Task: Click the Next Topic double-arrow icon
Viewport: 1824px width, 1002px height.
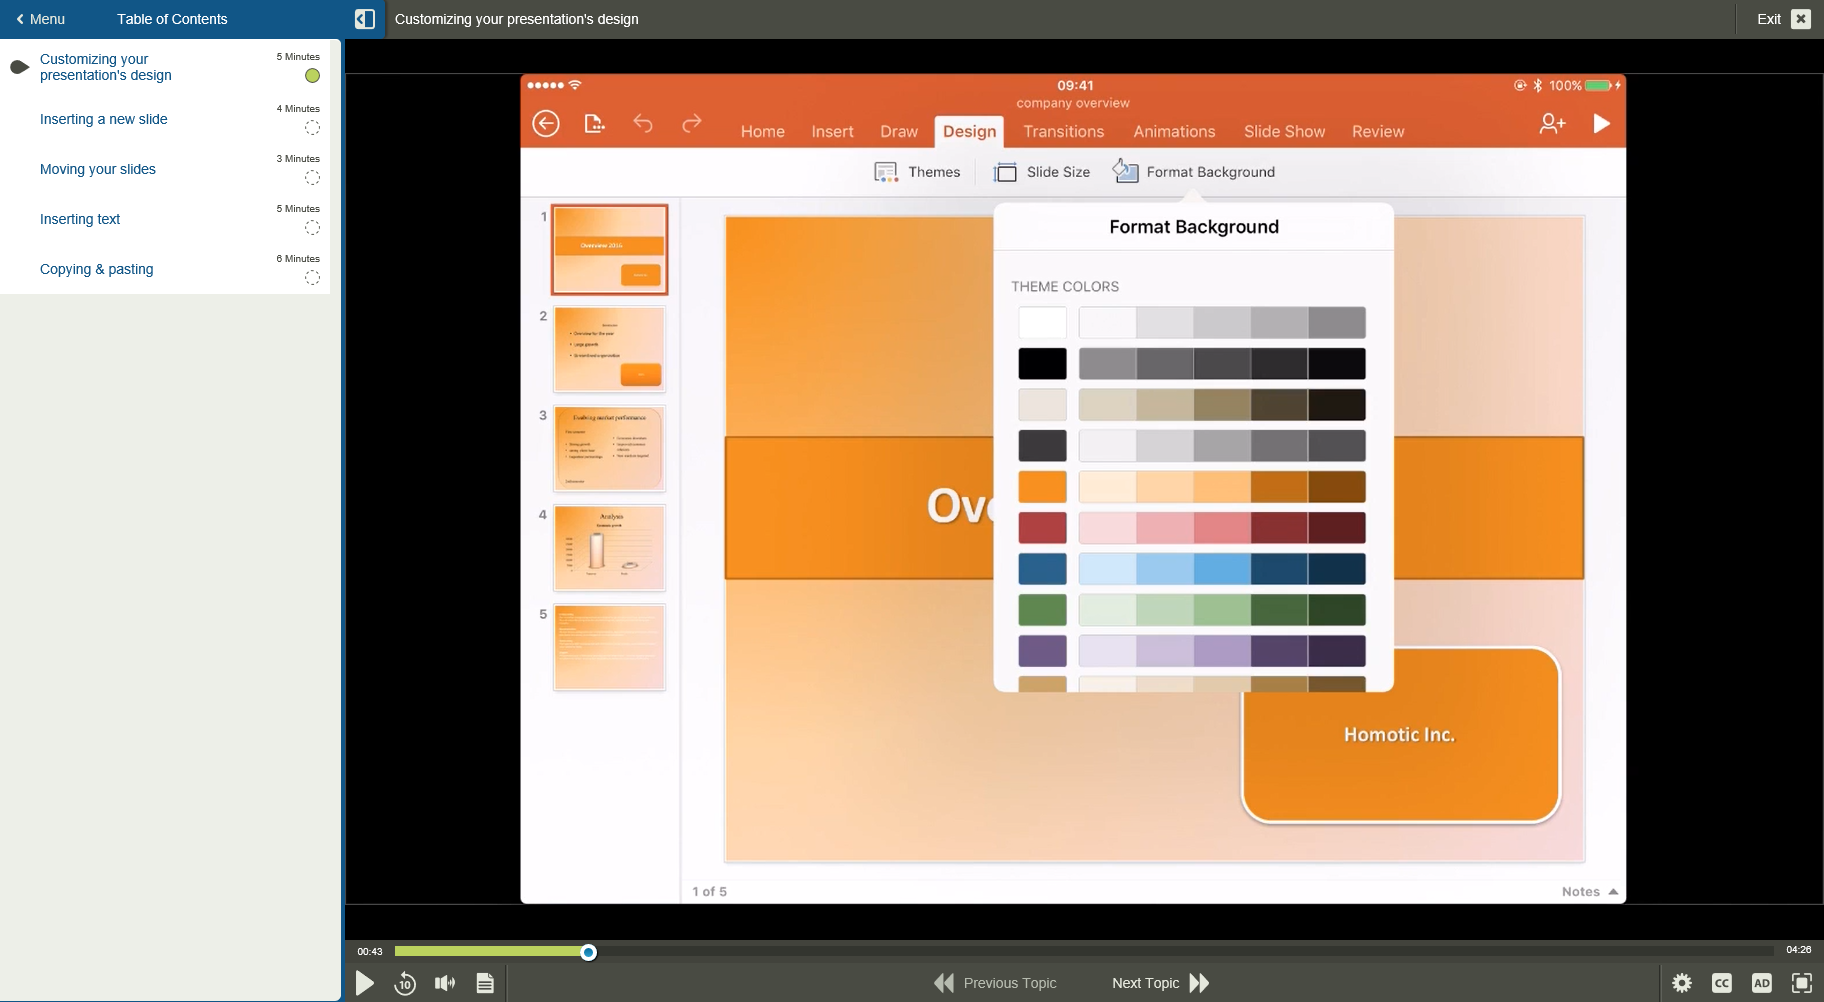Action: tap(1198, 983)
